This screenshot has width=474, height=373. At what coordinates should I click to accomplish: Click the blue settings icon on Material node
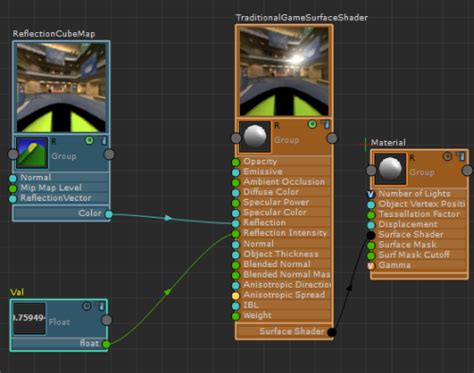click(x=461, y=156)
